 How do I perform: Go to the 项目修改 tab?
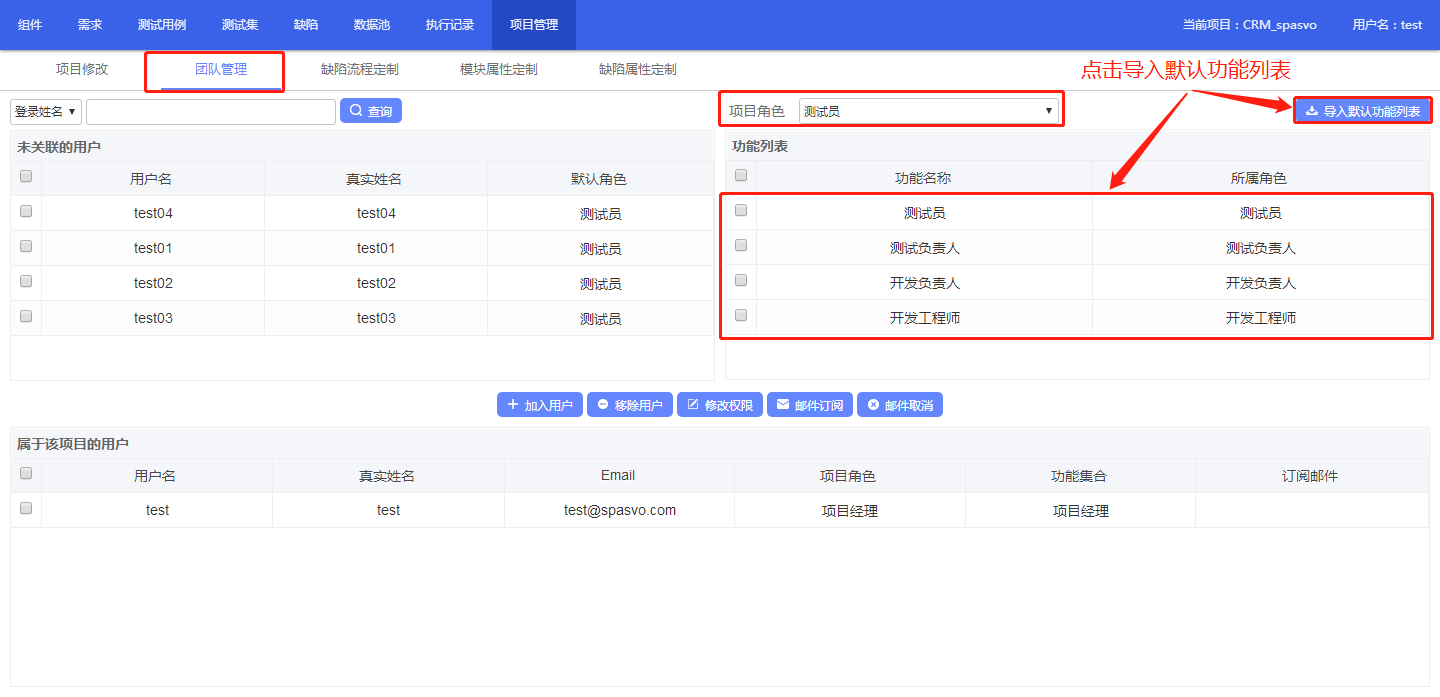click(82, 69)
